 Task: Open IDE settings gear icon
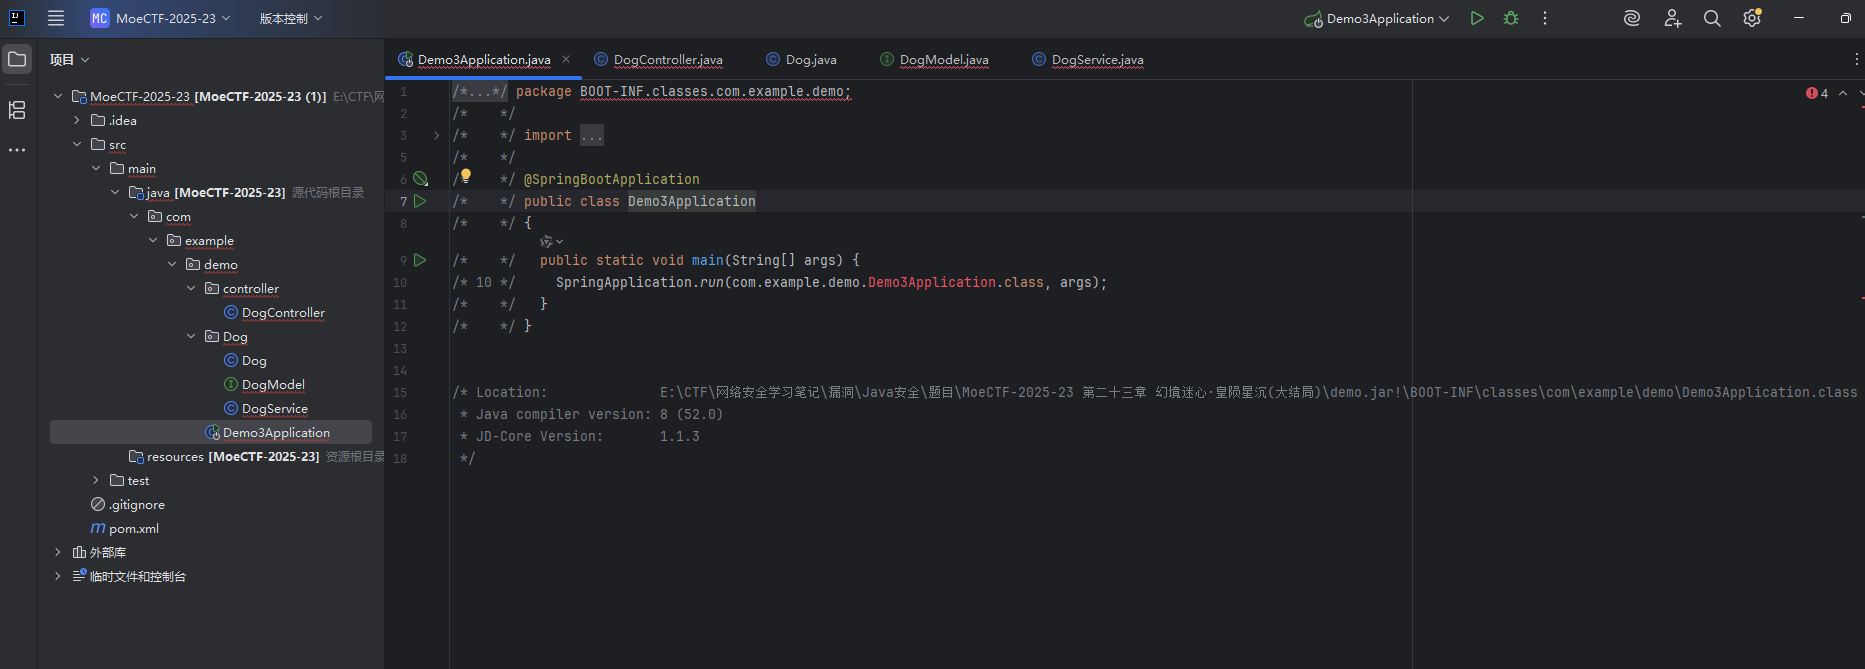pos(1751,18)
